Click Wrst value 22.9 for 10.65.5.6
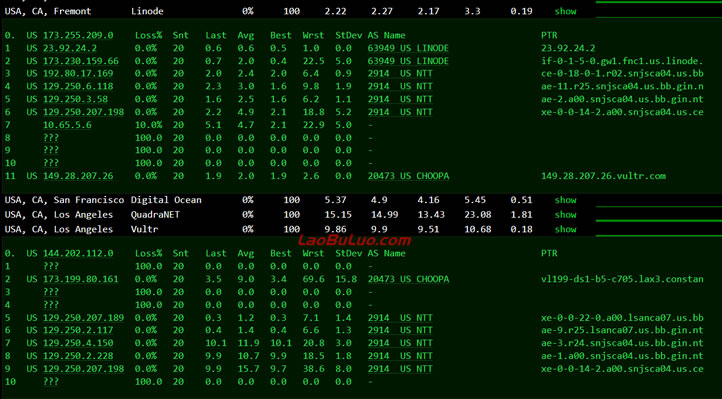 point(313,125)
